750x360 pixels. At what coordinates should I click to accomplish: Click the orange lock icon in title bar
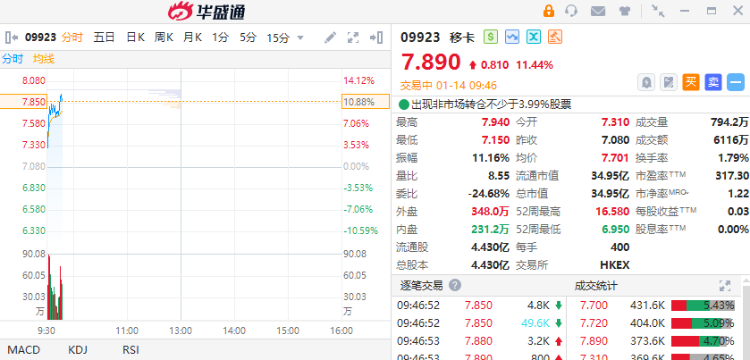(x=548, y=11)
